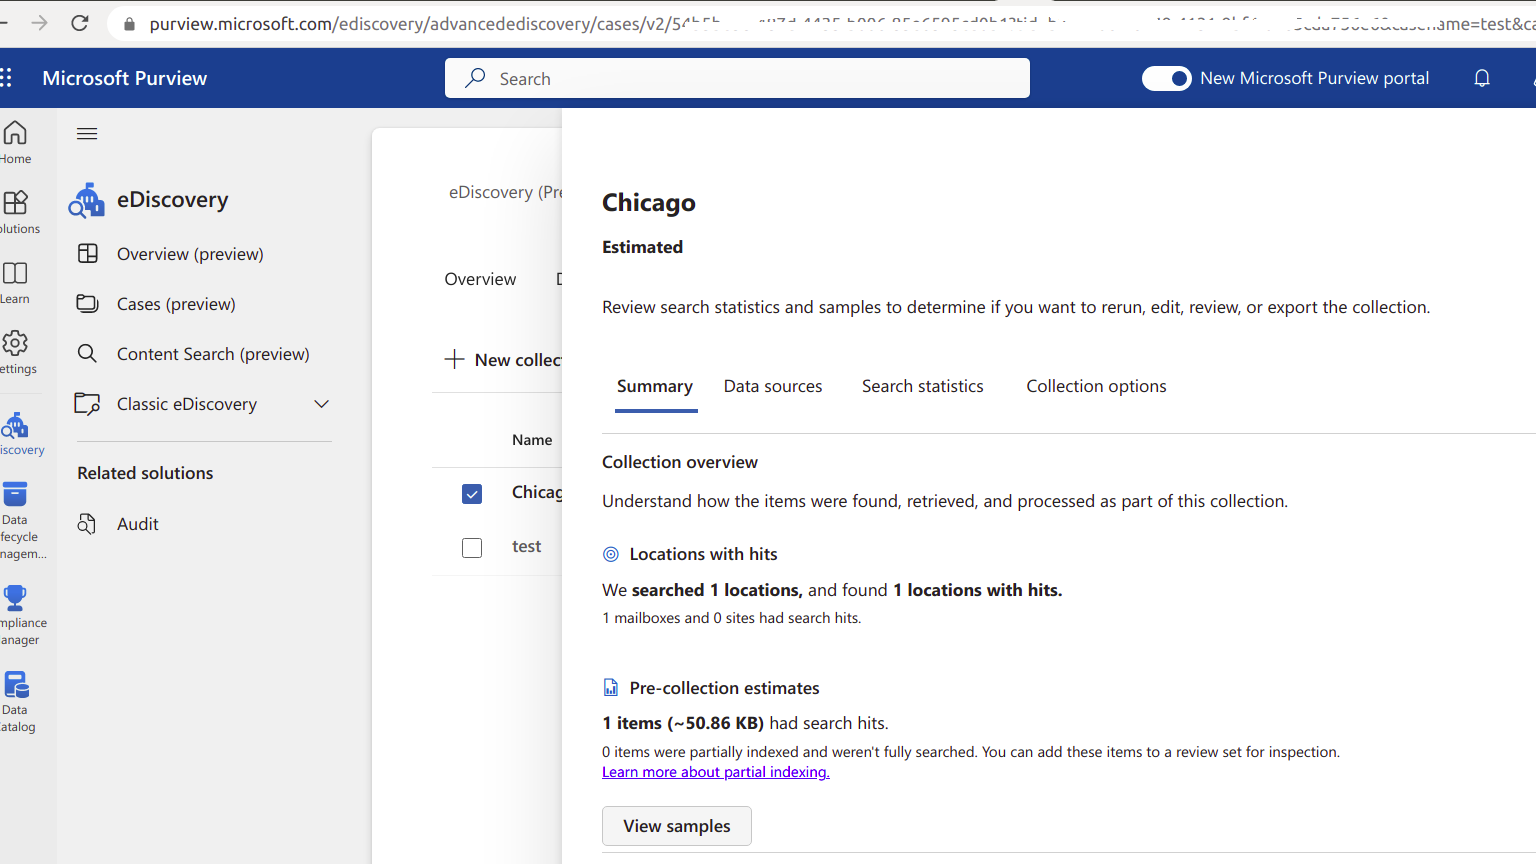Open Cases (preview) nav item

(x=176, y=304)
